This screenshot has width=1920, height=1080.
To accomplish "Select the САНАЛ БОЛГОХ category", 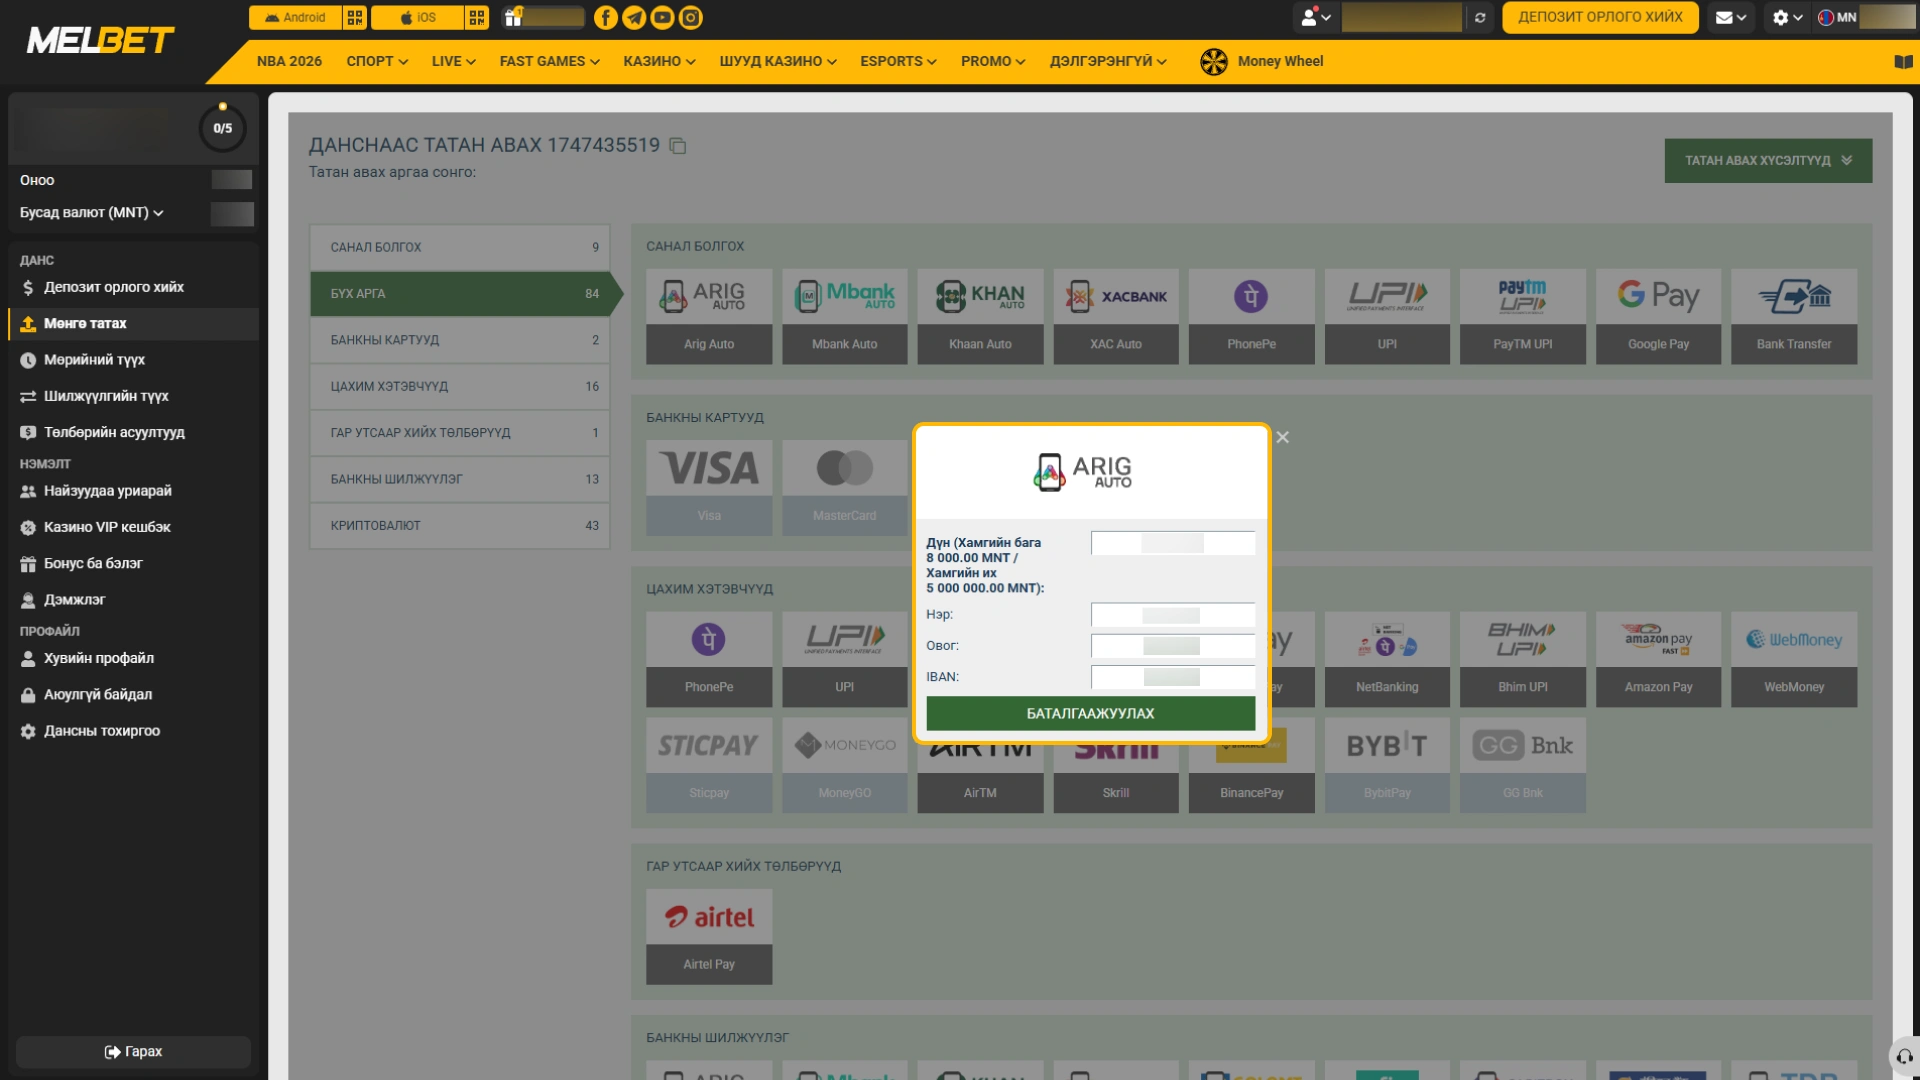I will click(460, 247).
